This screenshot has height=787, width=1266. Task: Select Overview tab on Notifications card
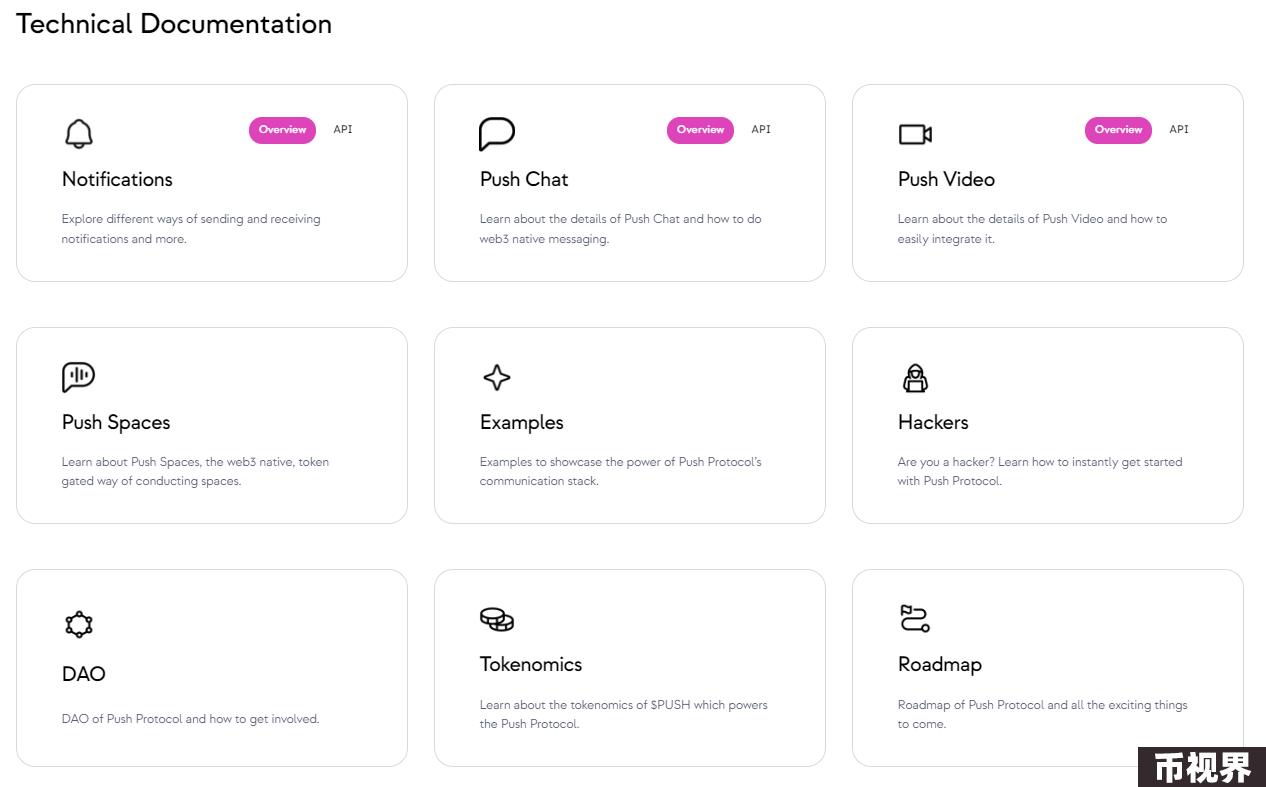pos(282,130)
